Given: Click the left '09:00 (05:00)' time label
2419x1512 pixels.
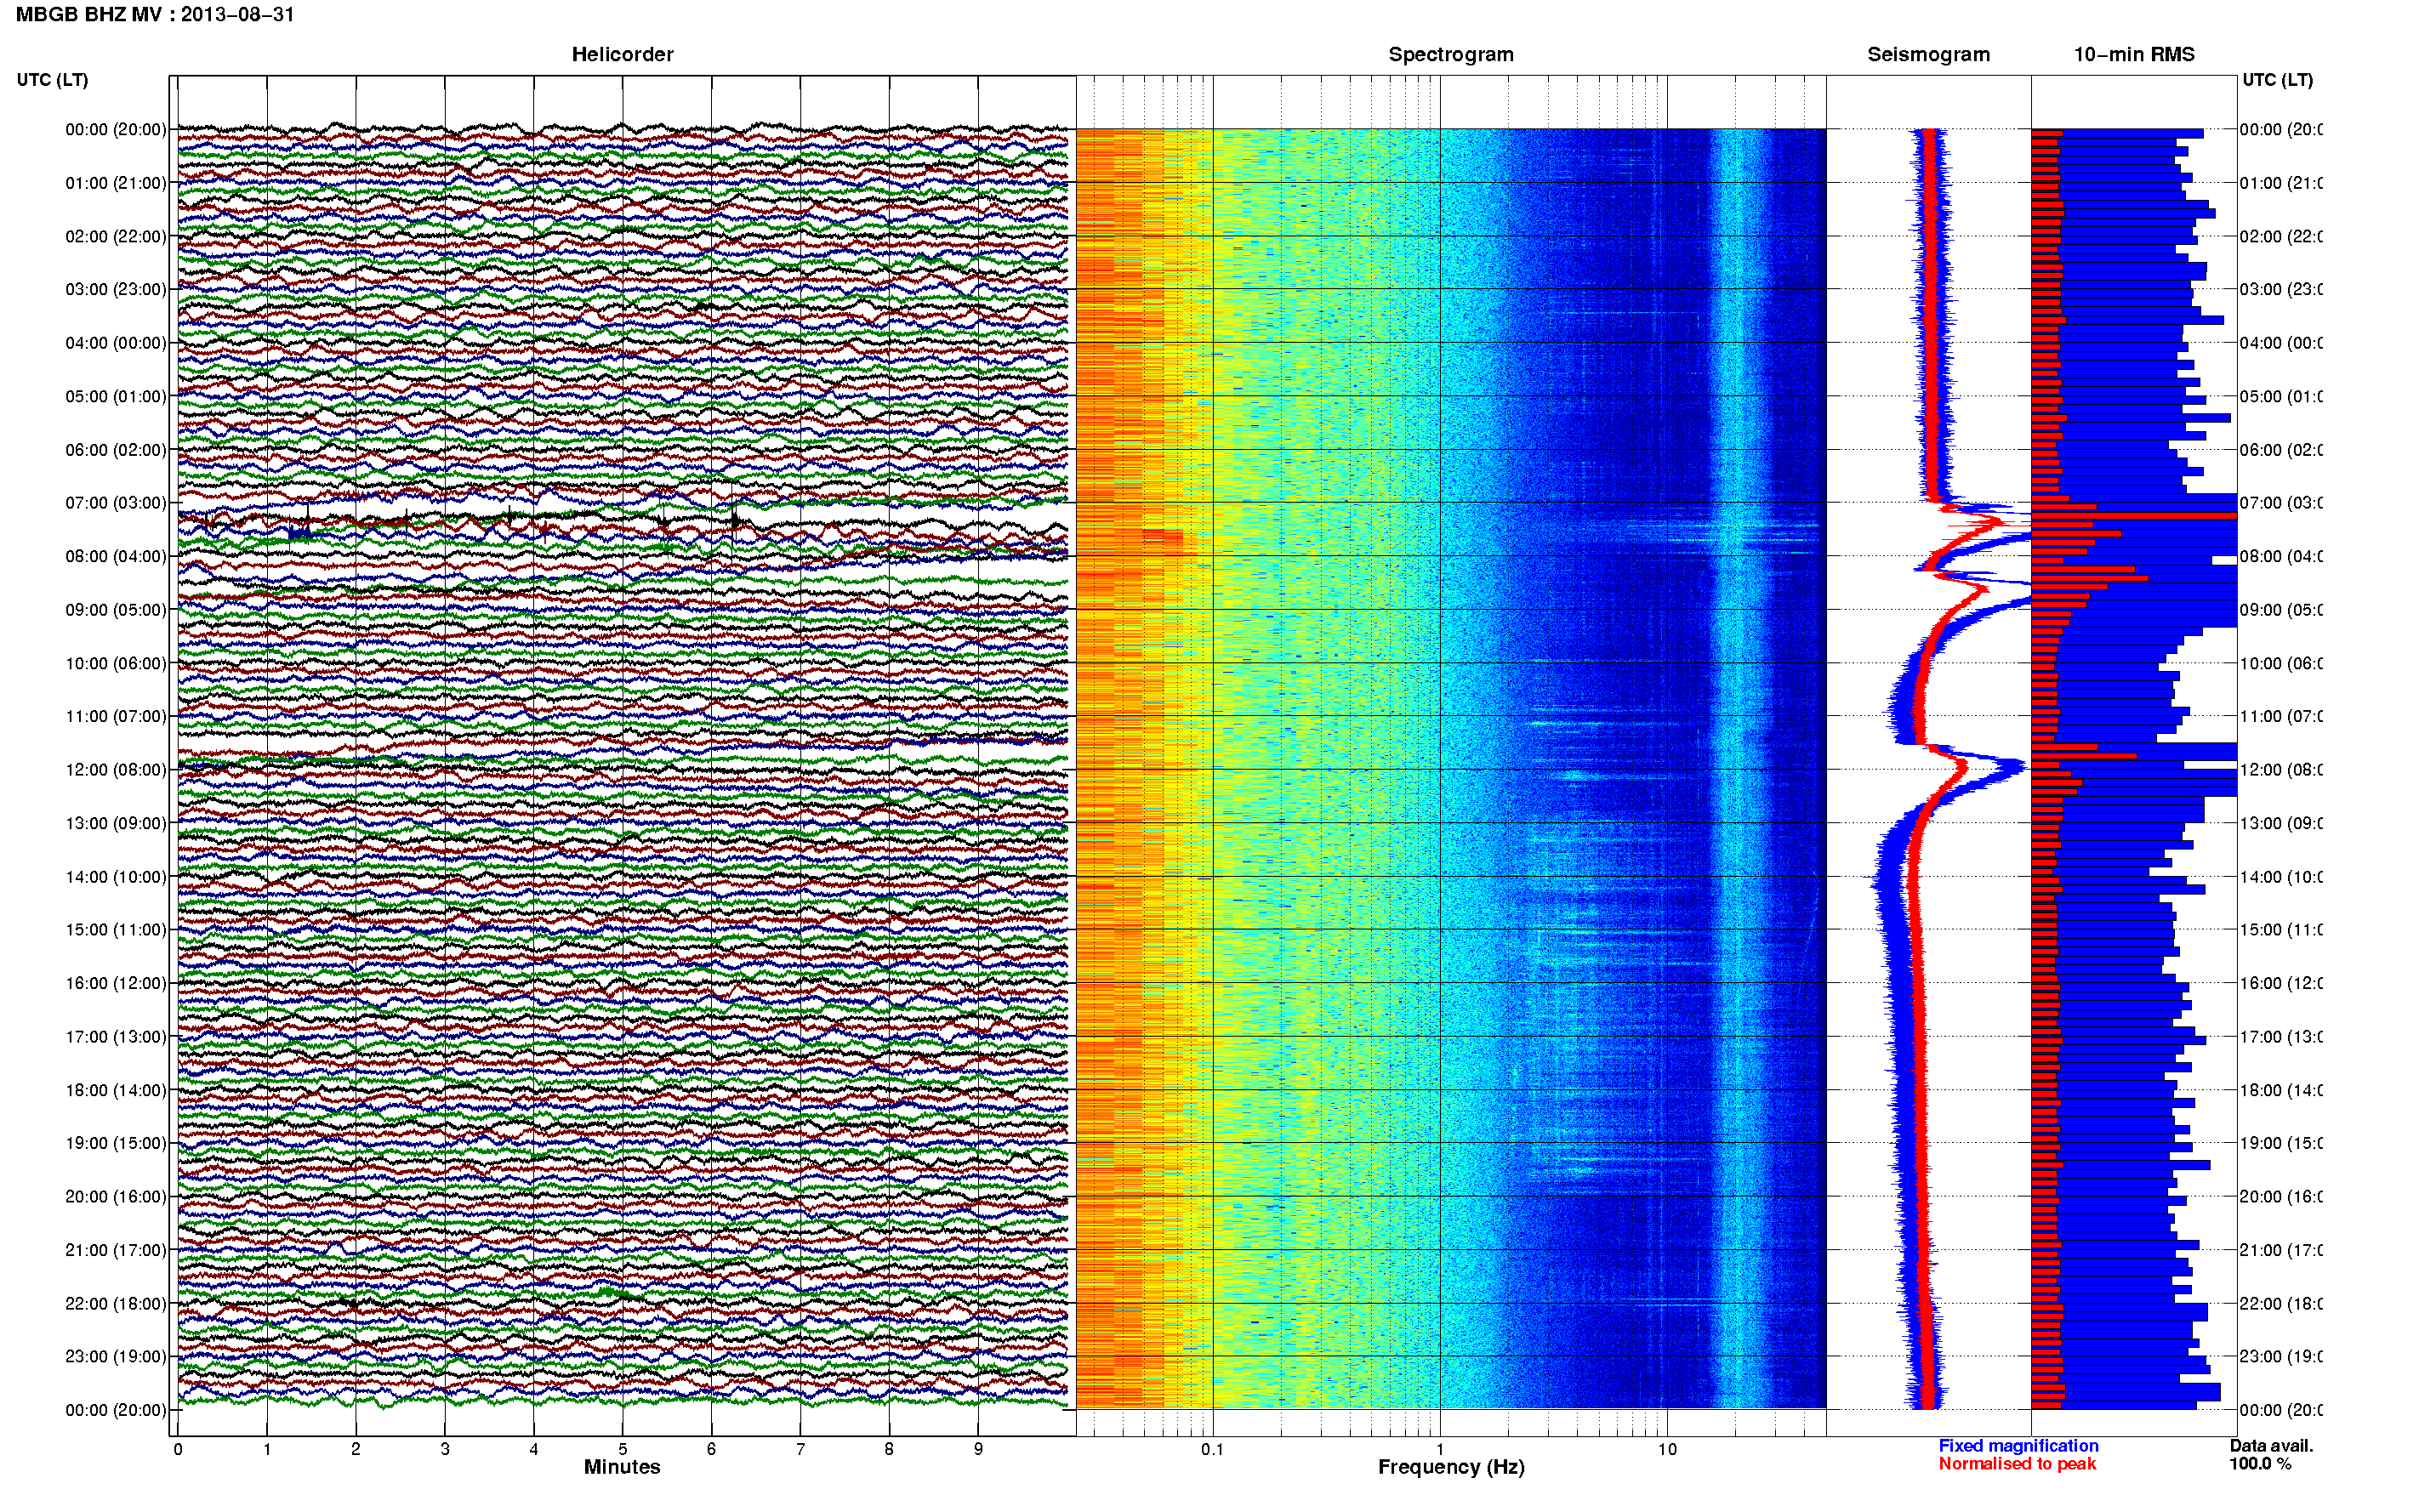Looking at the screenshot, I should coord(116,609).
